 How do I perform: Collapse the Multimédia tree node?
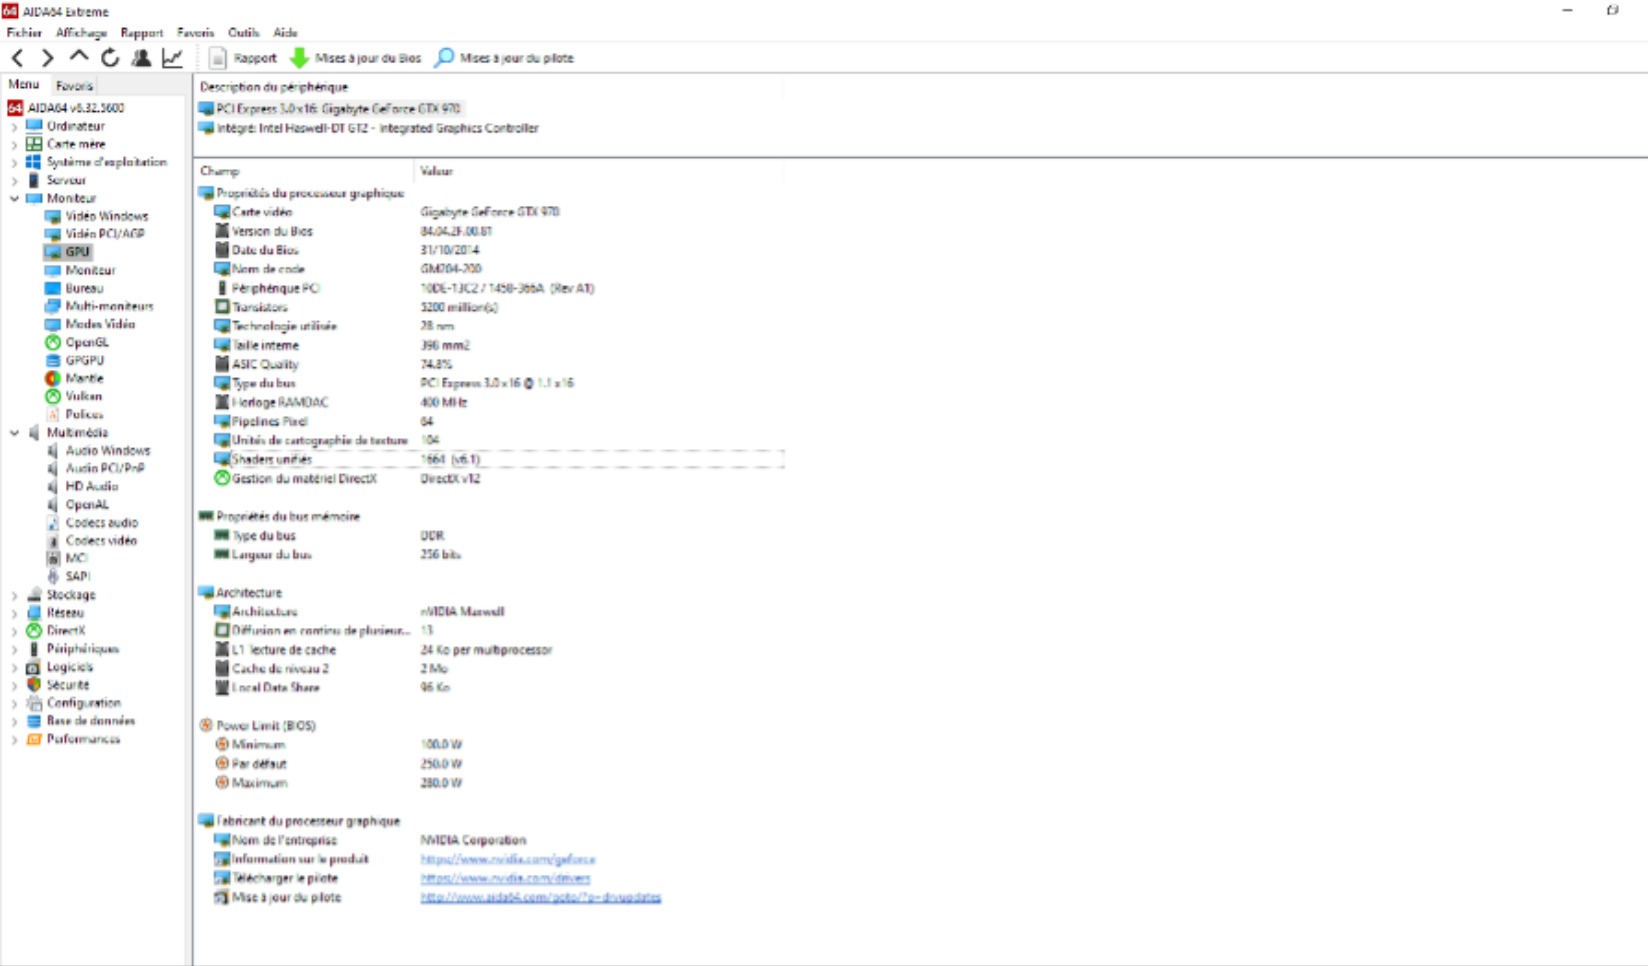[14, 433]
